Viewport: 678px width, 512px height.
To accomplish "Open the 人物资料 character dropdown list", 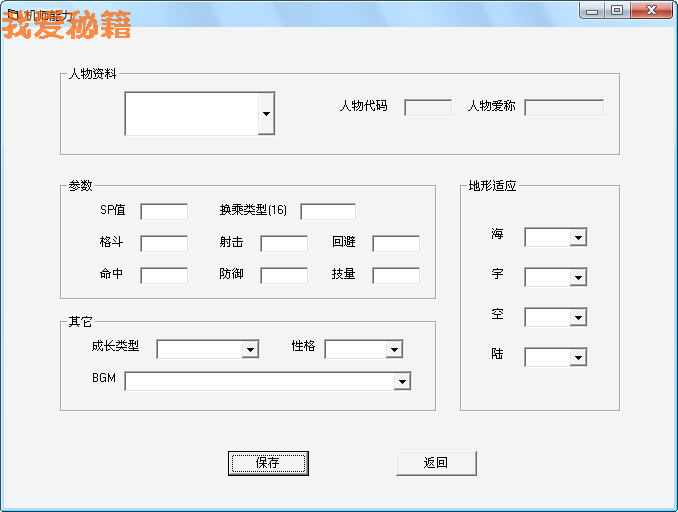I will click(x=265, y=114).
